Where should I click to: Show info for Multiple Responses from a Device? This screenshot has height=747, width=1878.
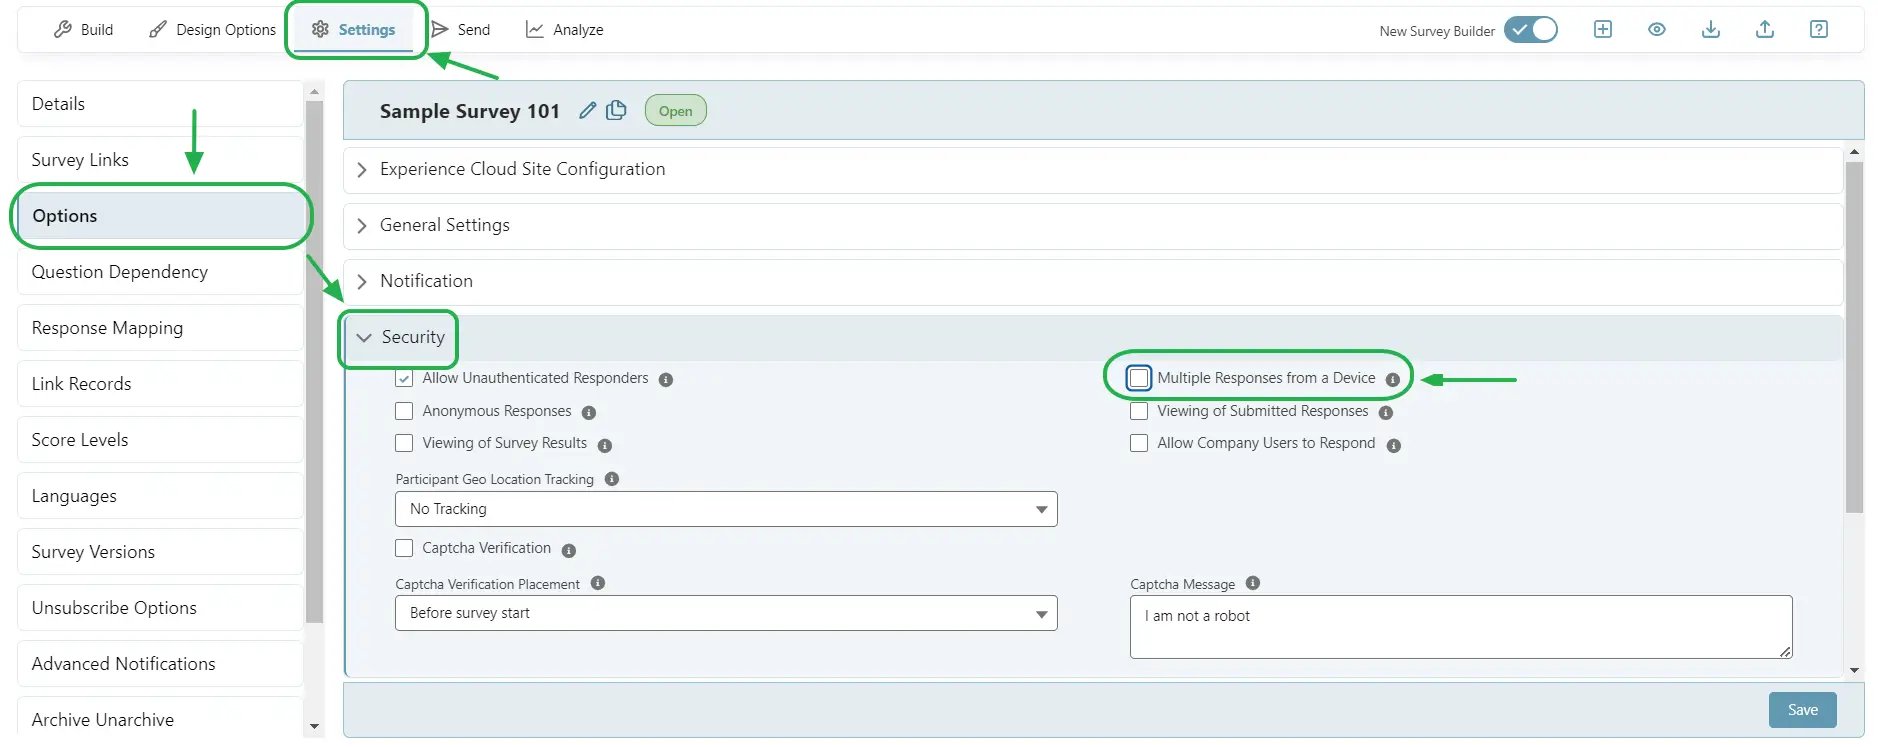pyautogui.click(x=1393, y=380)
